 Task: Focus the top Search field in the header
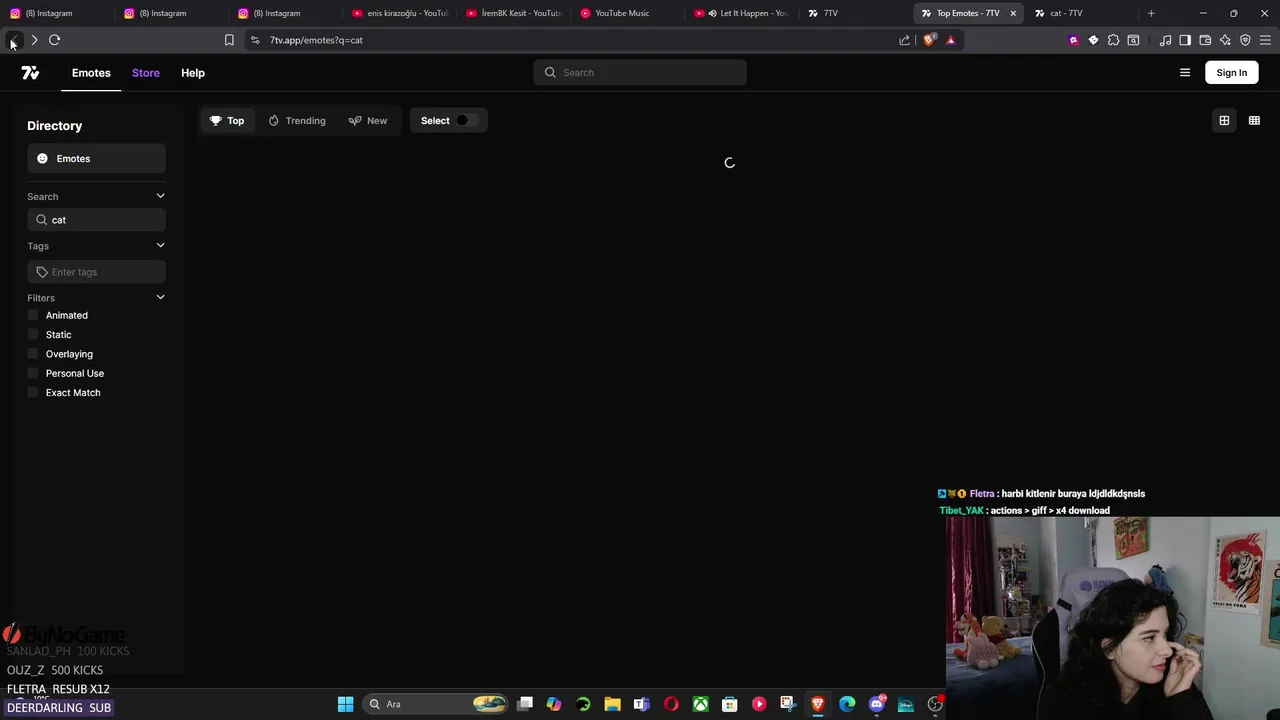pyautogui.click(x=640, y=73)
